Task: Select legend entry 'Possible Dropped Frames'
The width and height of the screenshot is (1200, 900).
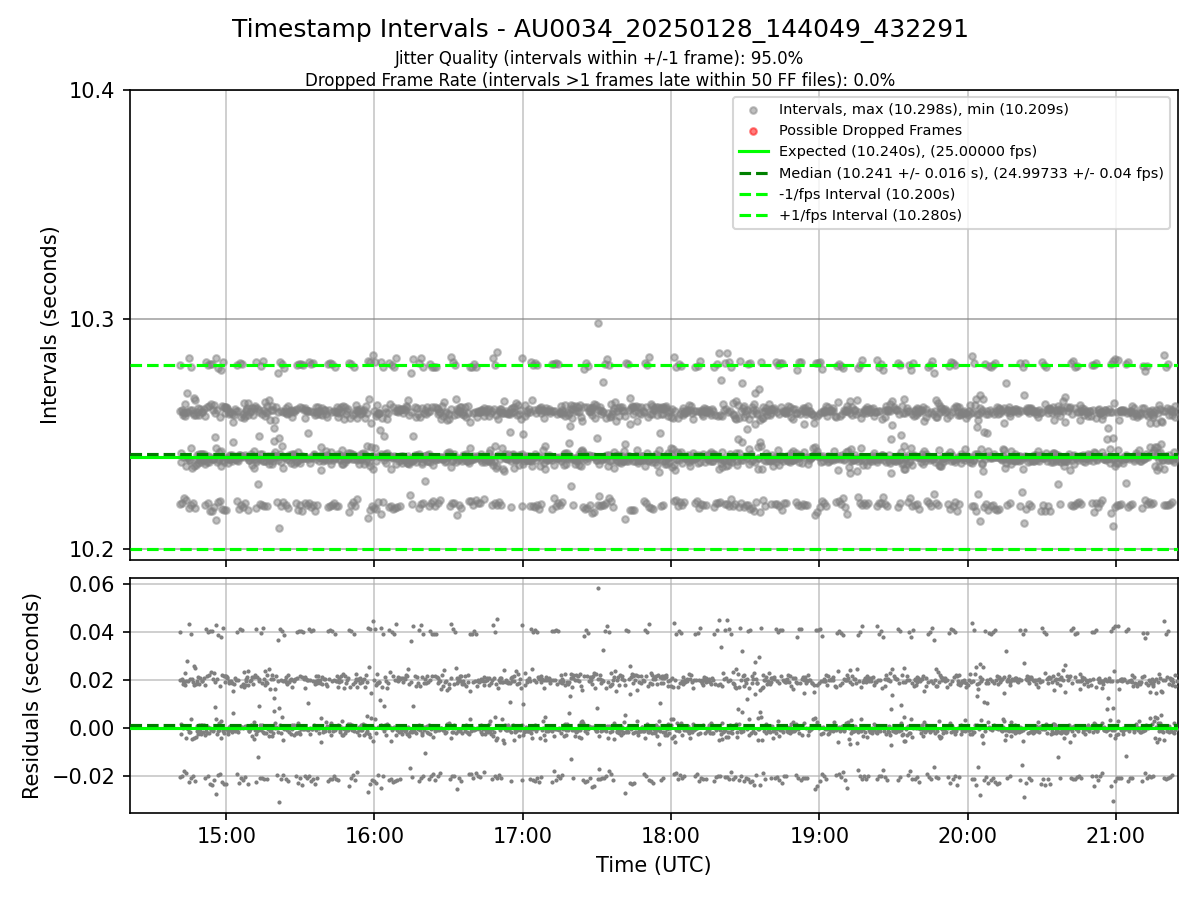Action: click(x=870, y=130)
